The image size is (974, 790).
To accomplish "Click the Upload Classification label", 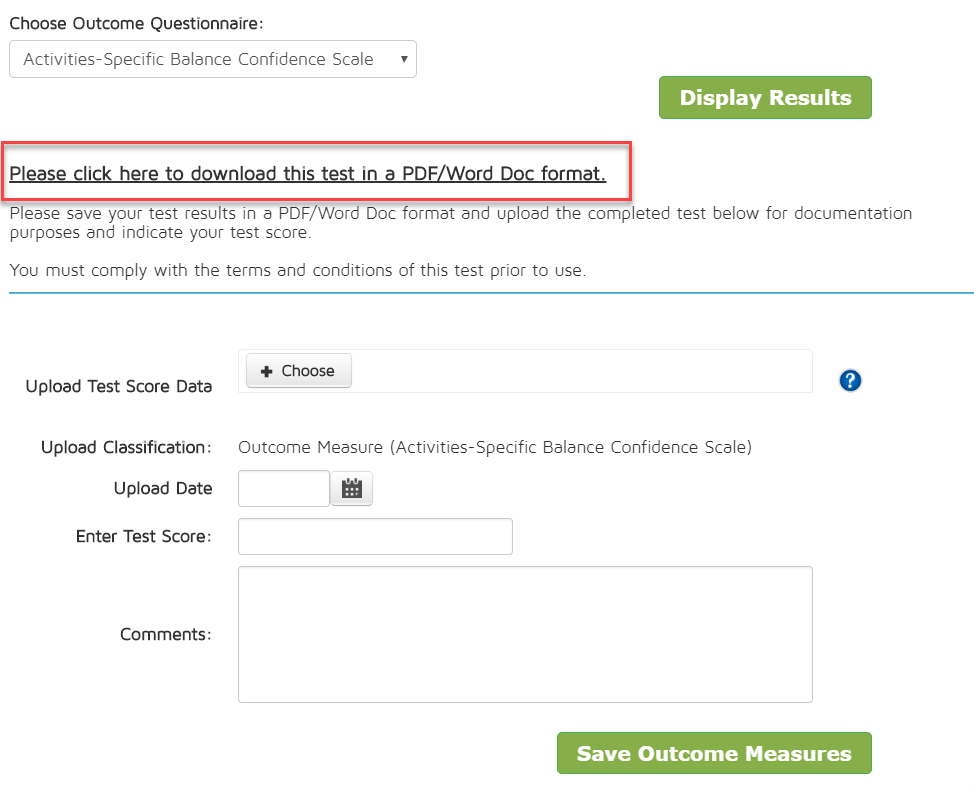I will click(126, 447).
